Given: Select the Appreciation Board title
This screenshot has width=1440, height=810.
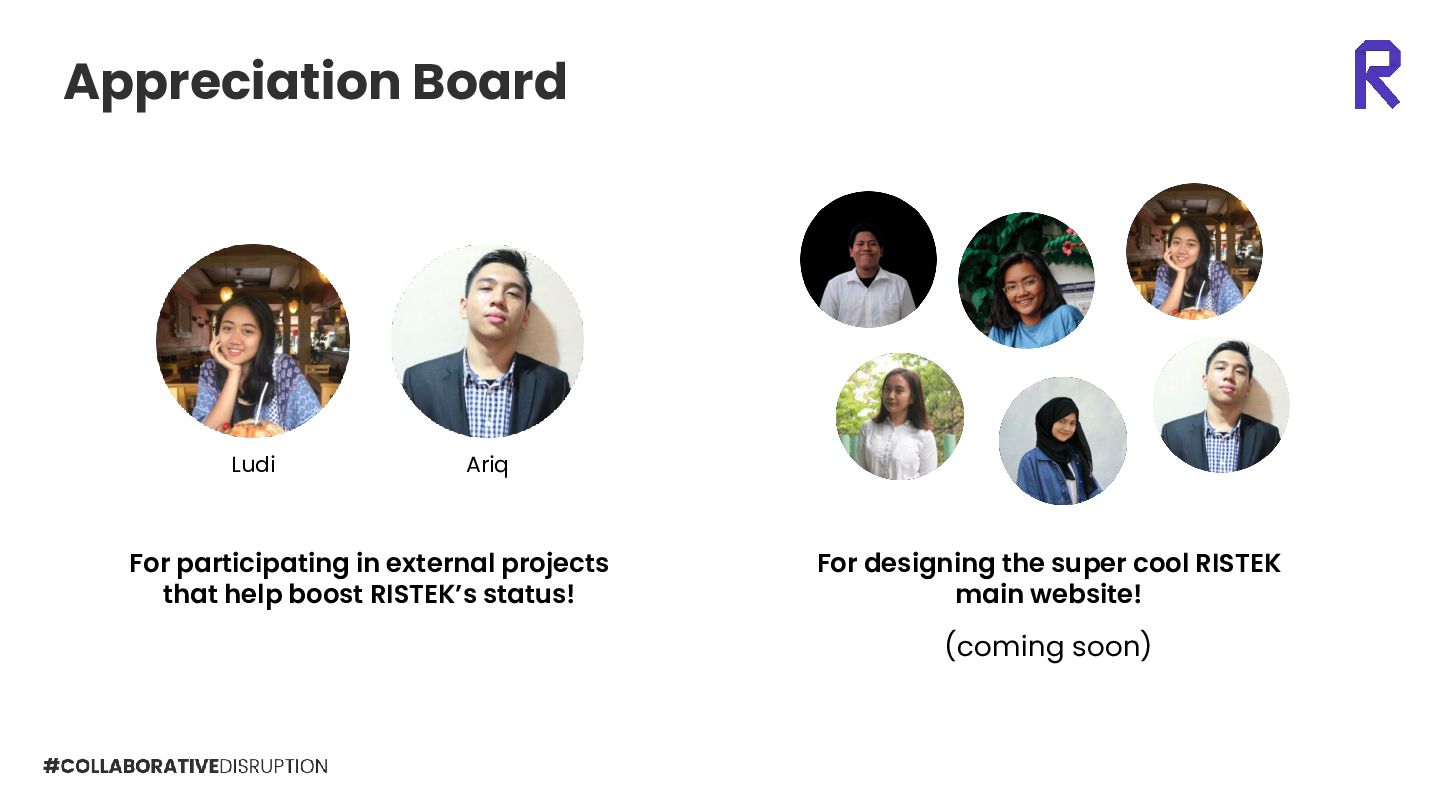Looking at the screenshot, I should coord(315,82).
